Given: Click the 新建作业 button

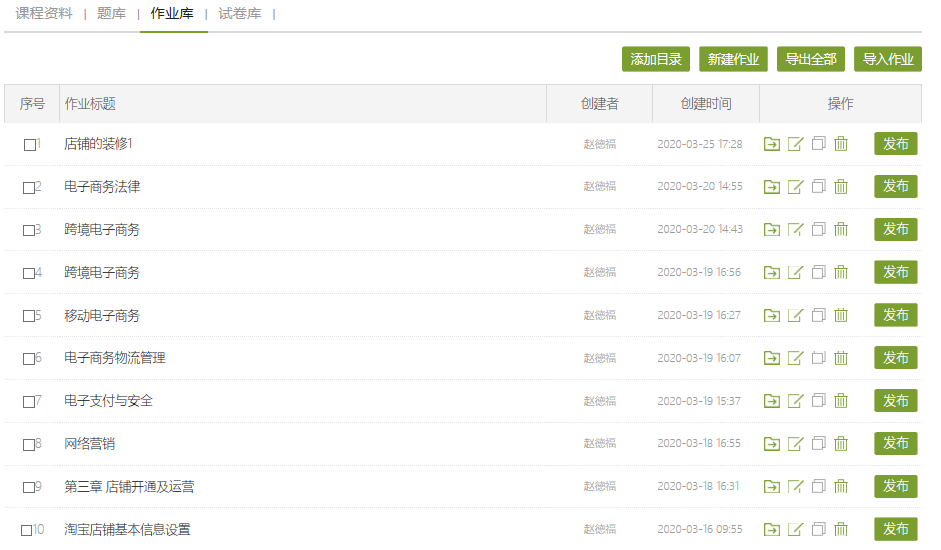Looking at the screenshot, I should [x=733, y=59].
